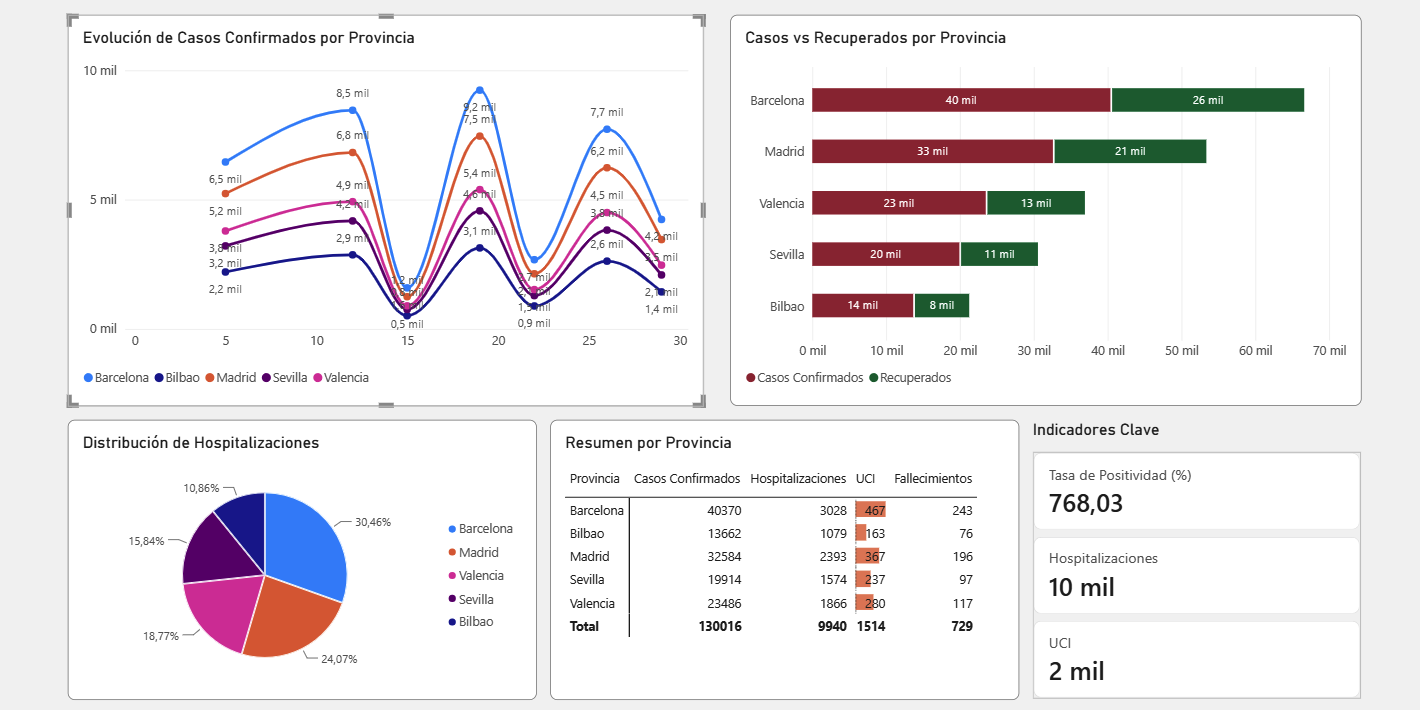Sort table by UCI column header
This screenshot has height=710, width=1420.
point(865,479)
